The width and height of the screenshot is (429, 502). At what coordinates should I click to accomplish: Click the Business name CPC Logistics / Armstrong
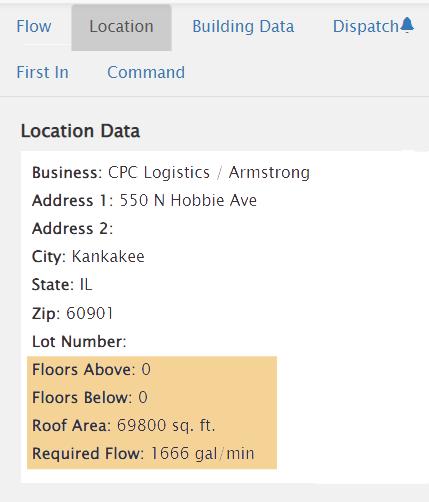[x=209, y=173]
